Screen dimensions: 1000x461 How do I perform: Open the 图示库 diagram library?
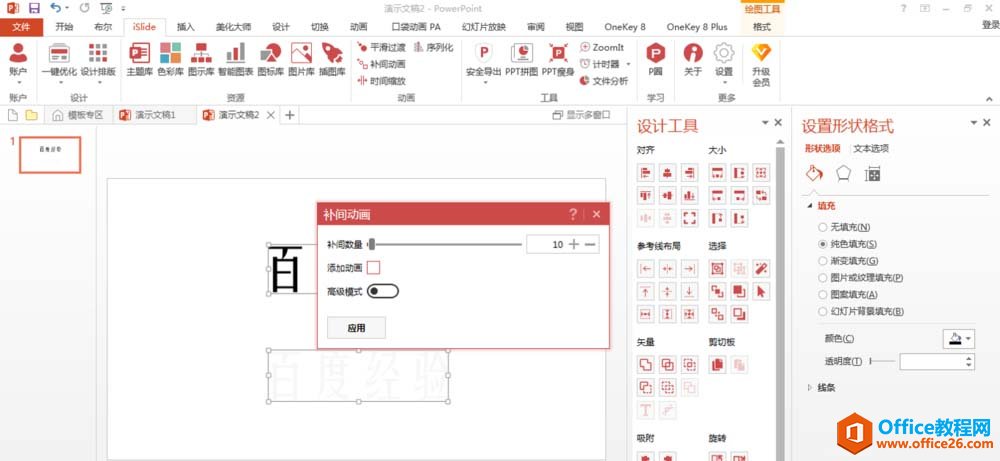[202, 60]
